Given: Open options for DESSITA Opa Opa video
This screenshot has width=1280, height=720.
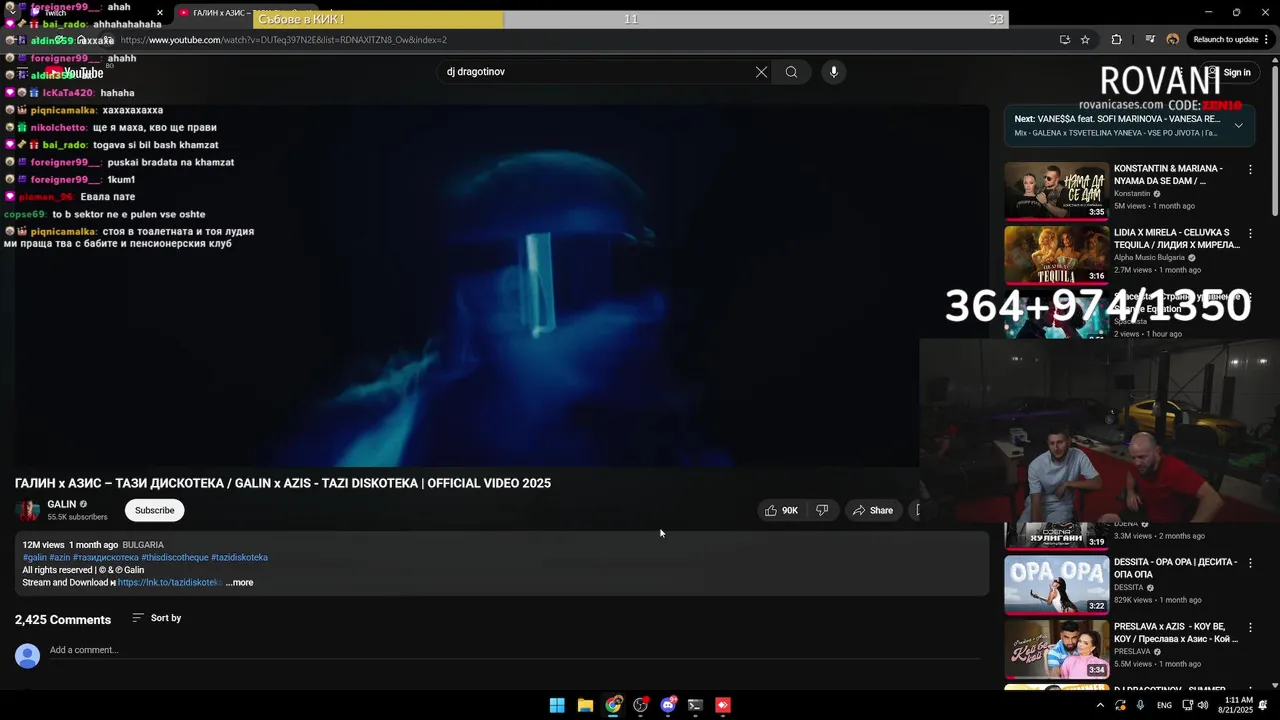Looking at the screenshot, I should [1250, 563].
